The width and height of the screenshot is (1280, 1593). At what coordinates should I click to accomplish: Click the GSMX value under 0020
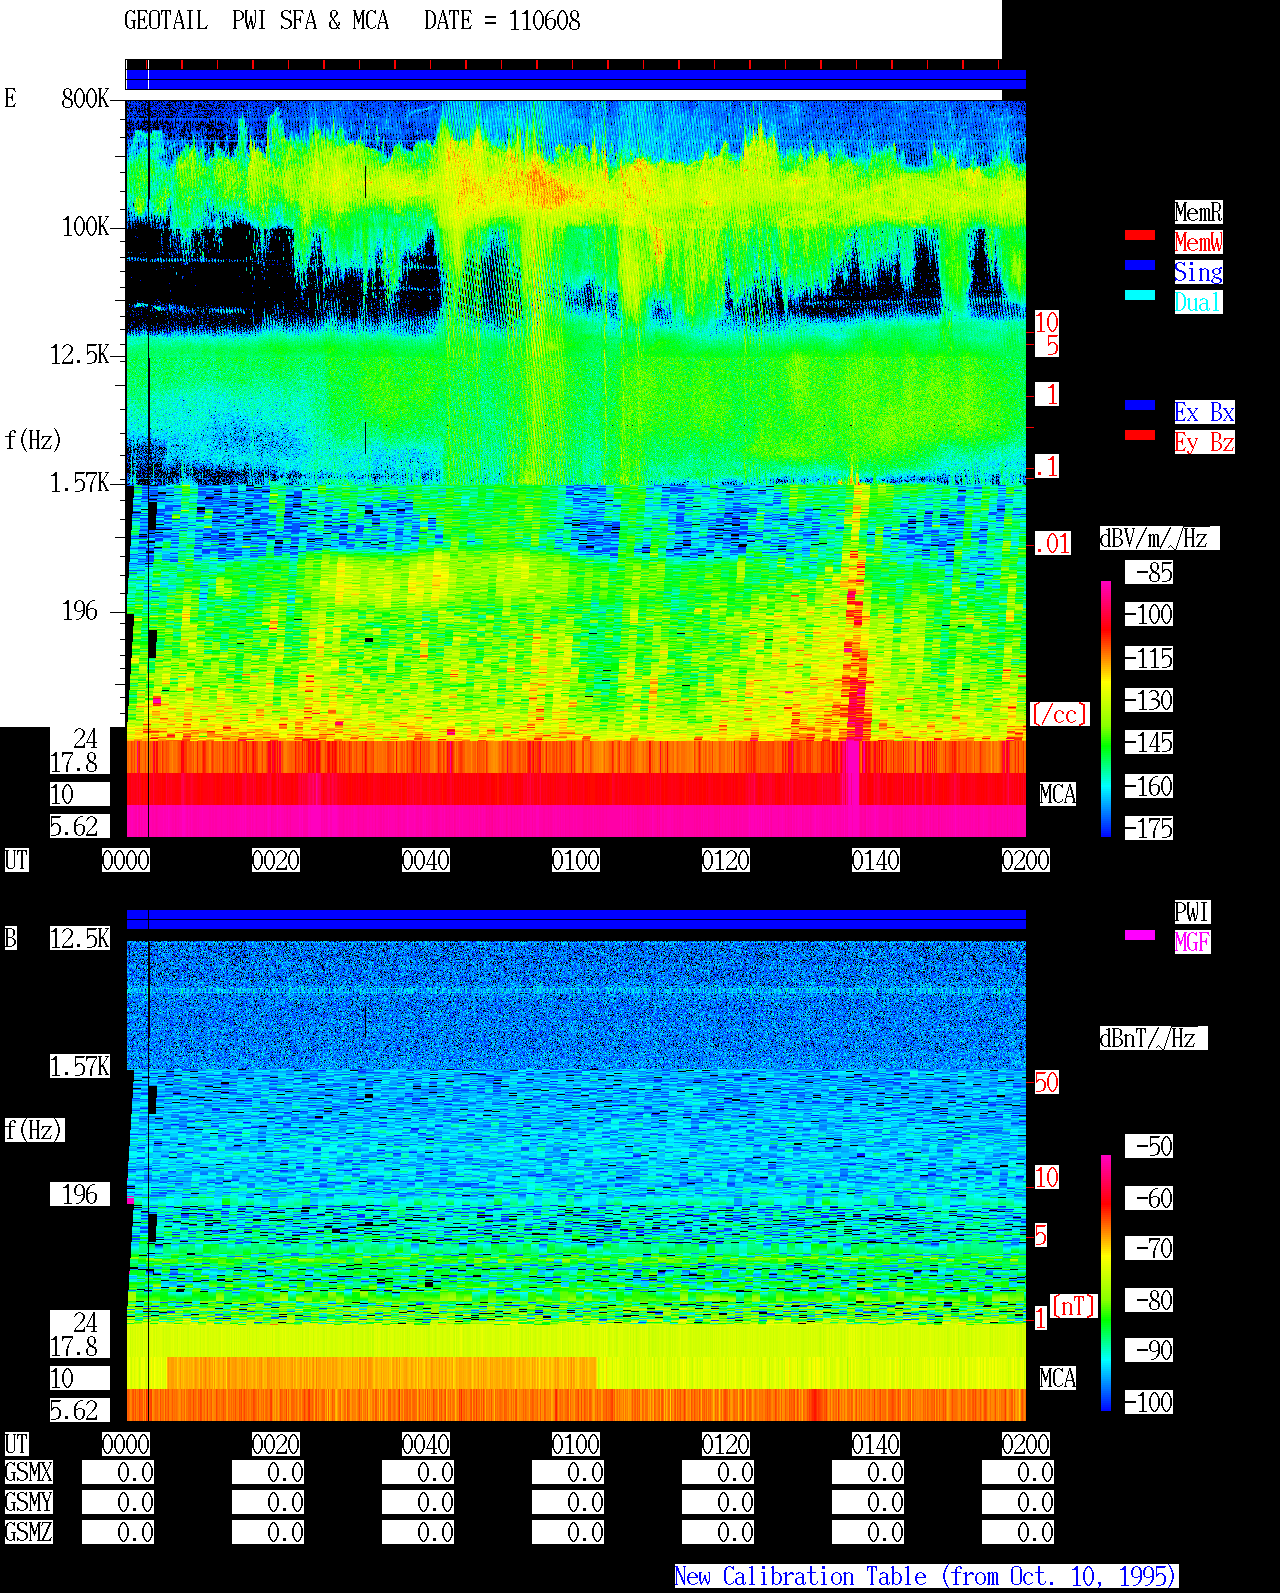268,1473
